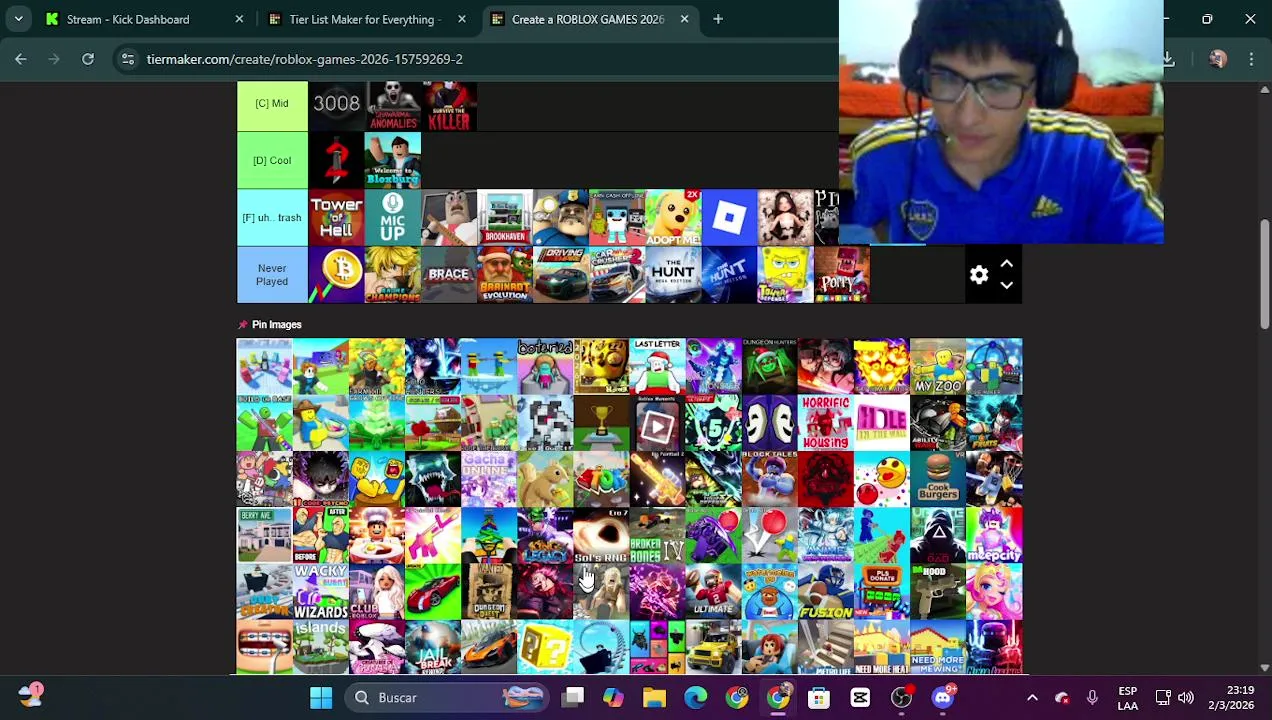Image resolution: width=1272 pixels, height=720 pixels.
Task: Select the Fusion football thumbnail
Action: [x=826, y=591]
